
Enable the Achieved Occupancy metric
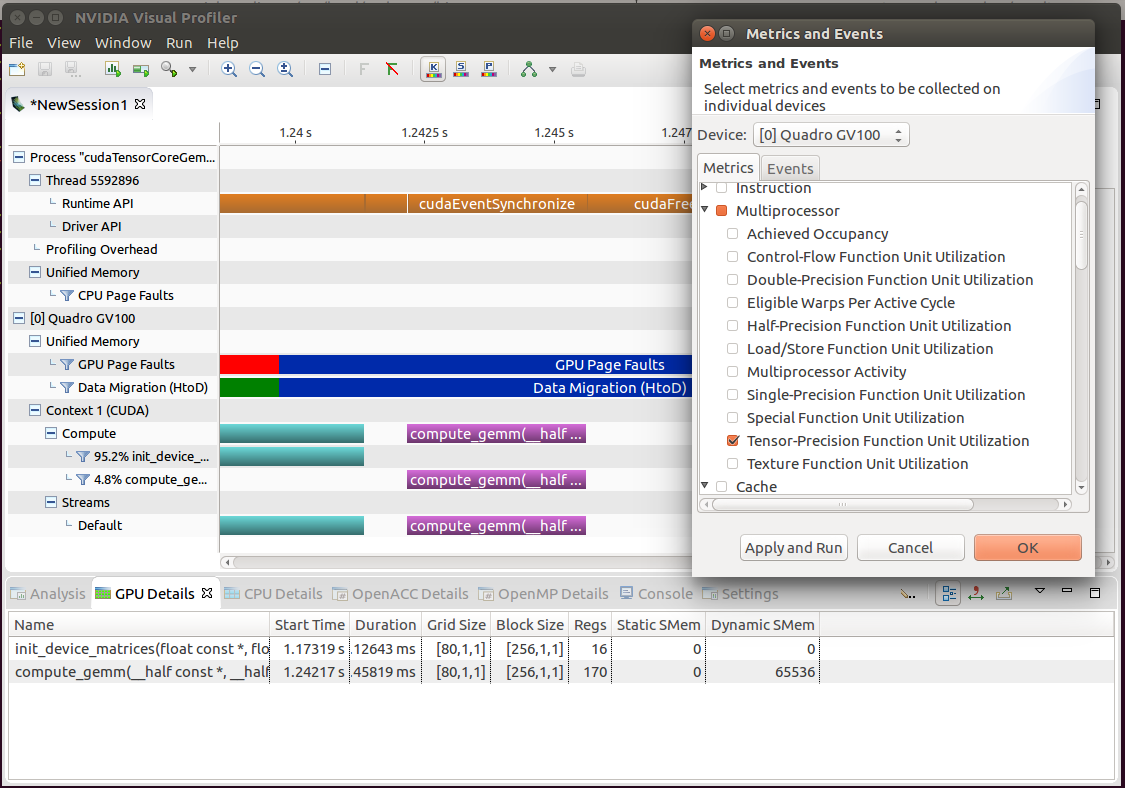732,233
